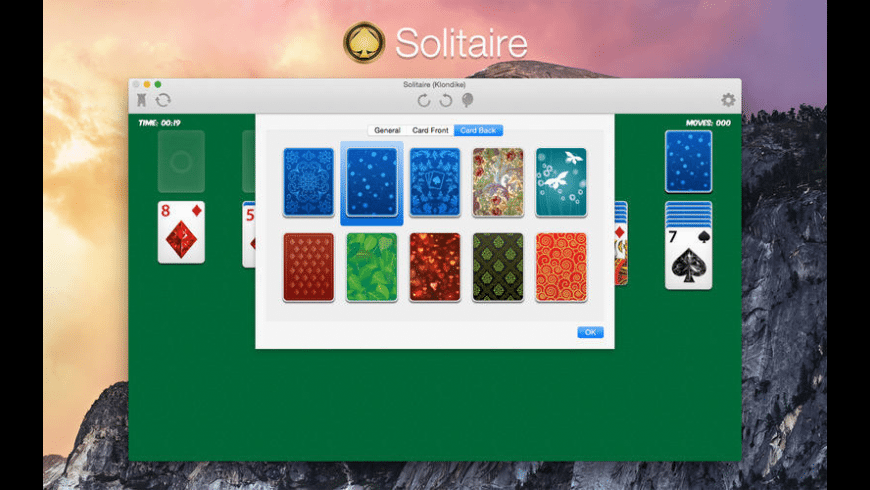Click the castle tower icon in the toolbar

142,100
